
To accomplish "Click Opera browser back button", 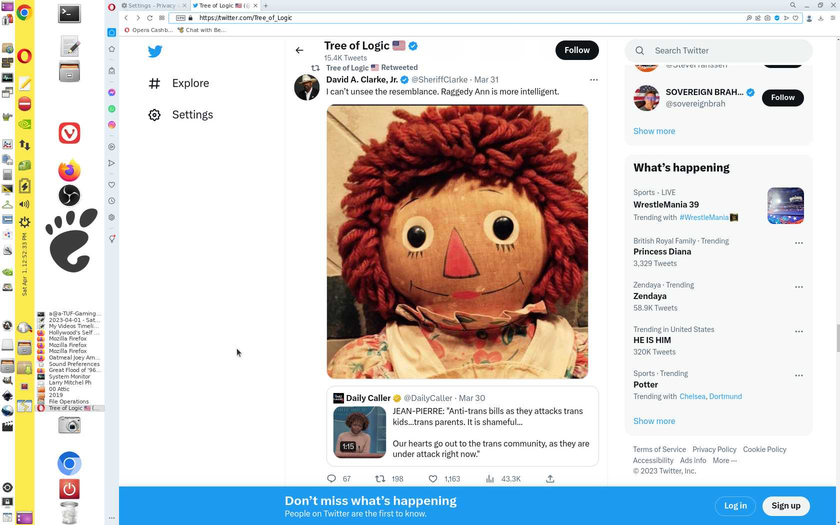I will pyautogui.click(x=126, y=18).
